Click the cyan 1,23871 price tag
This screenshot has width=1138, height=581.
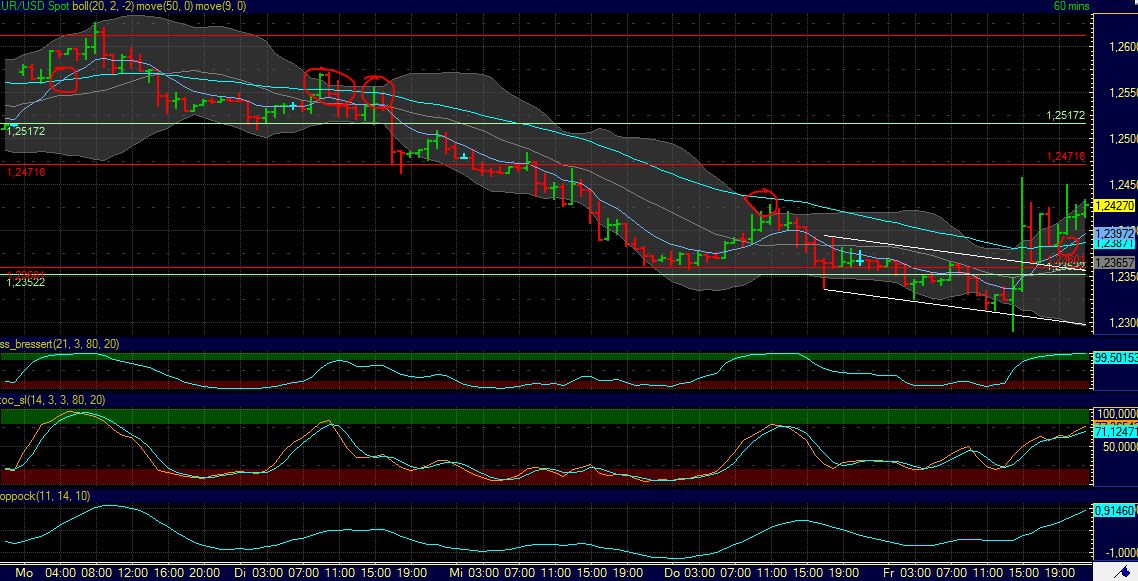1115,244
